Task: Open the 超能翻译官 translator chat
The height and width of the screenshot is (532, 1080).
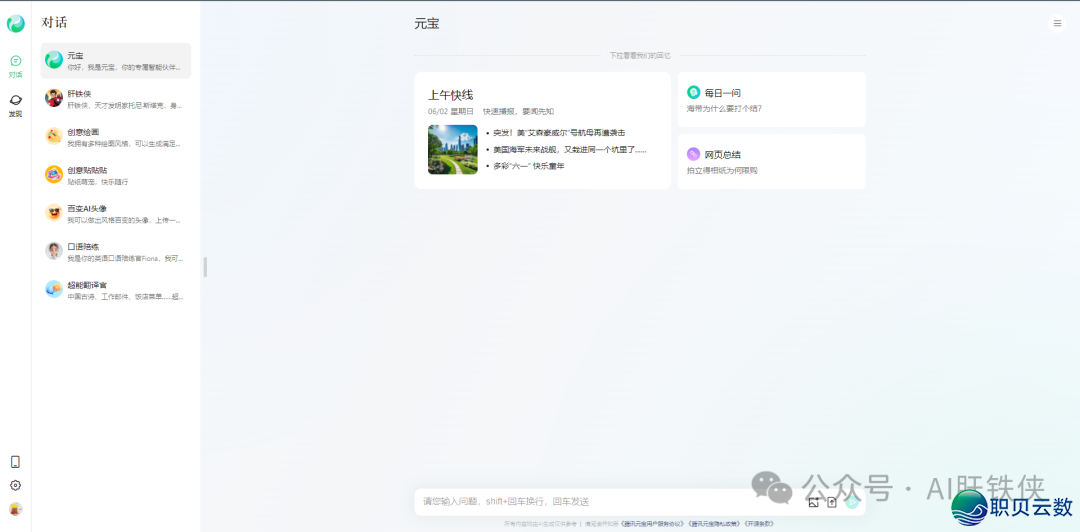Action: [x=115, y=290]
